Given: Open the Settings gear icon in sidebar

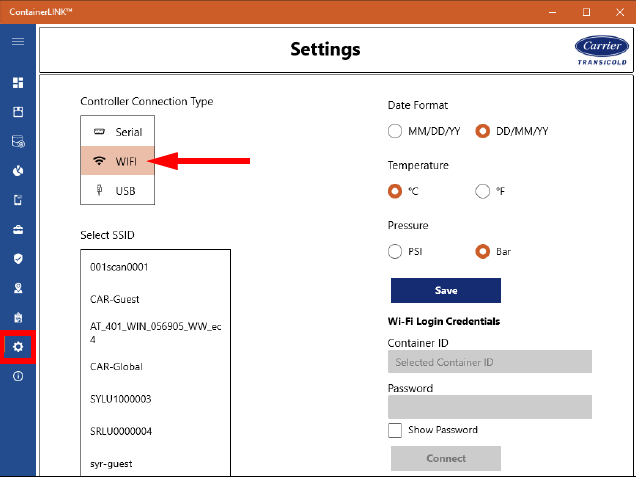Looking at the screenshot, I should [18, 347].
